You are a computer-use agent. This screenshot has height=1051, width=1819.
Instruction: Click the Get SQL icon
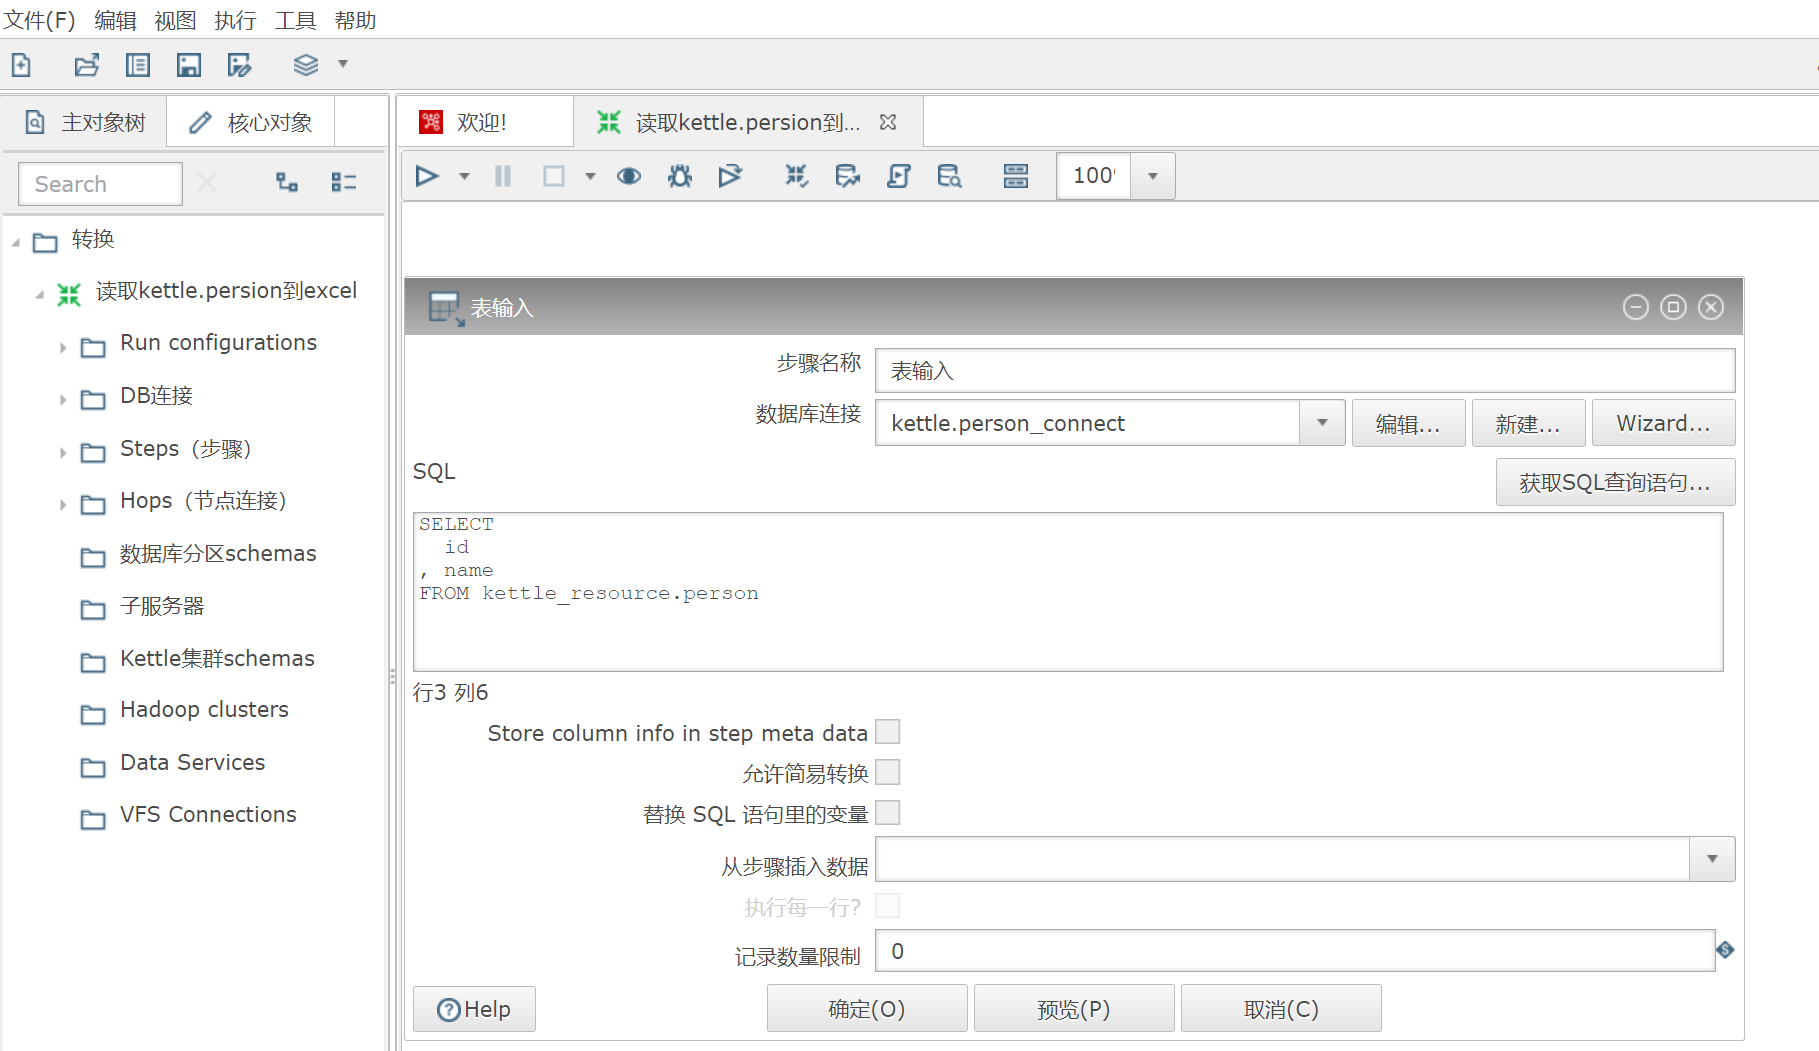point(899,176)
